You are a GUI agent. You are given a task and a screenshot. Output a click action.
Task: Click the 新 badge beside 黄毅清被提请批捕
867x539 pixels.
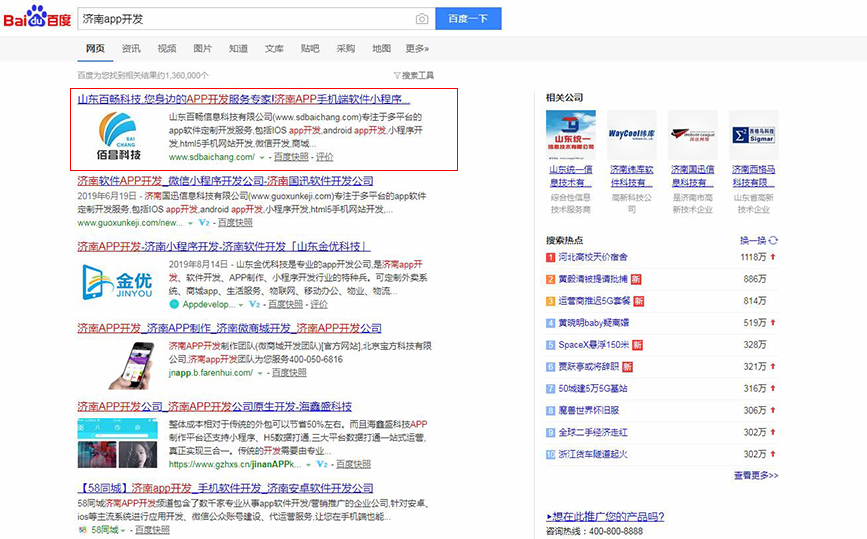click(x=636, y=279)
